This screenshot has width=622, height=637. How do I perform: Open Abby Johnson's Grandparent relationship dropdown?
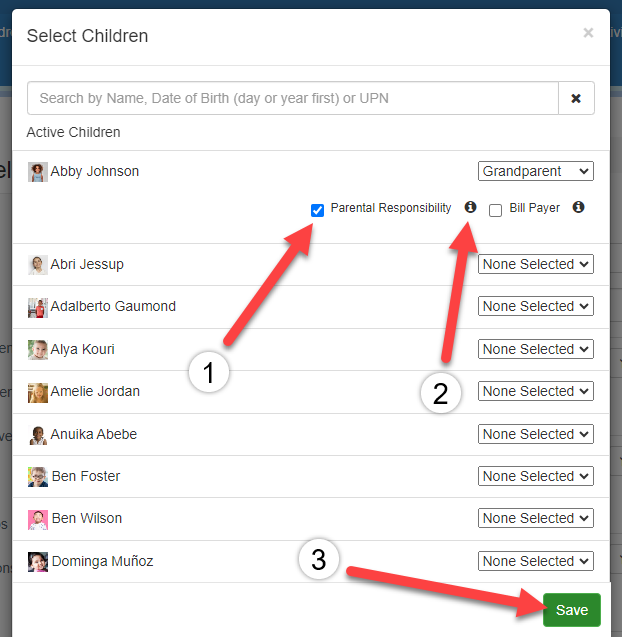pyautogui.click(x=535, y=171)
